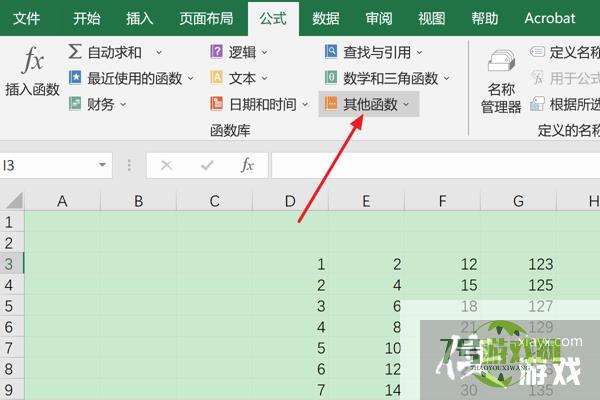Image resolution: width=600 pixels, height=400 pixels.
Task: Select column A header
Action: (x=62, y=201)
